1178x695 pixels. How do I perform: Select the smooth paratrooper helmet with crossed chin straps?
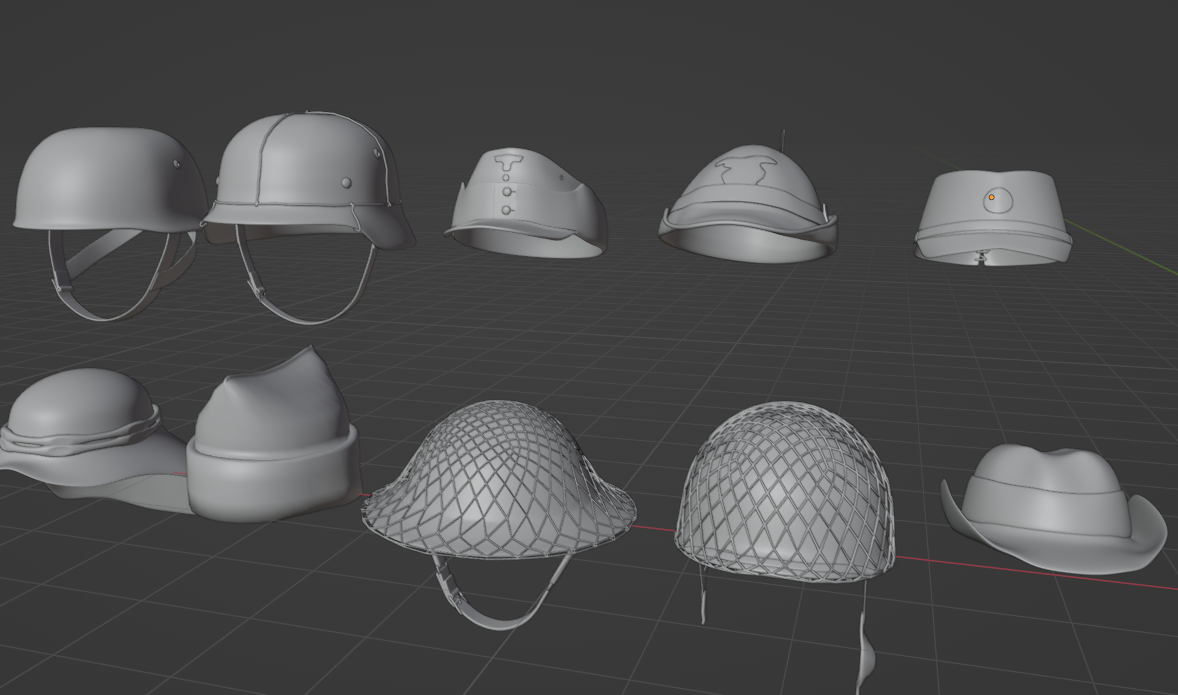pos(109,224)
